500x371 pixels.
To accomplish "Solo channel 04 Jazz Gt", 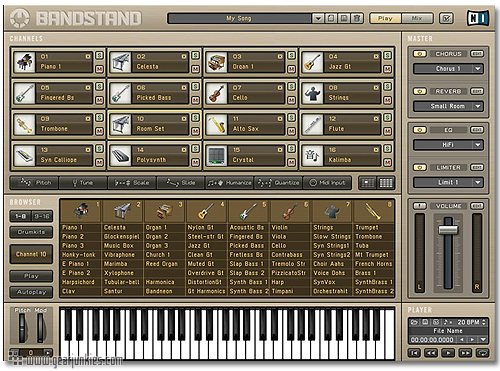I will pos(387,56).
